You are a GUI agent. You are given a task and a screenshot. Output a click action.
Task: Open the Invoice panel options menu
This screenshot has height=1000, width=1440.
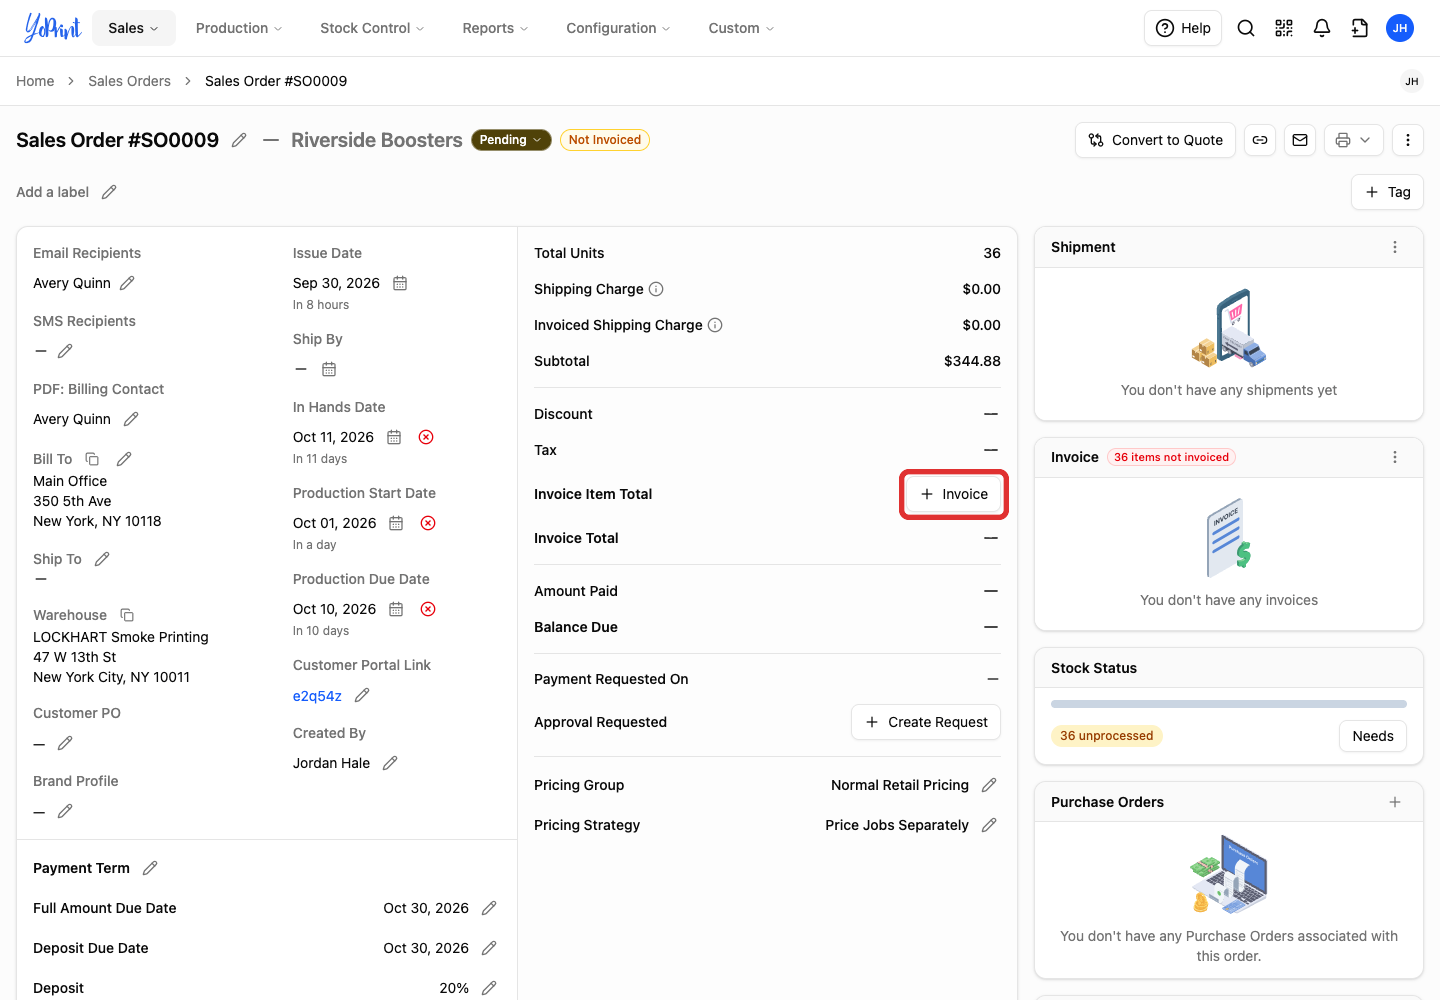(1395, 457)
